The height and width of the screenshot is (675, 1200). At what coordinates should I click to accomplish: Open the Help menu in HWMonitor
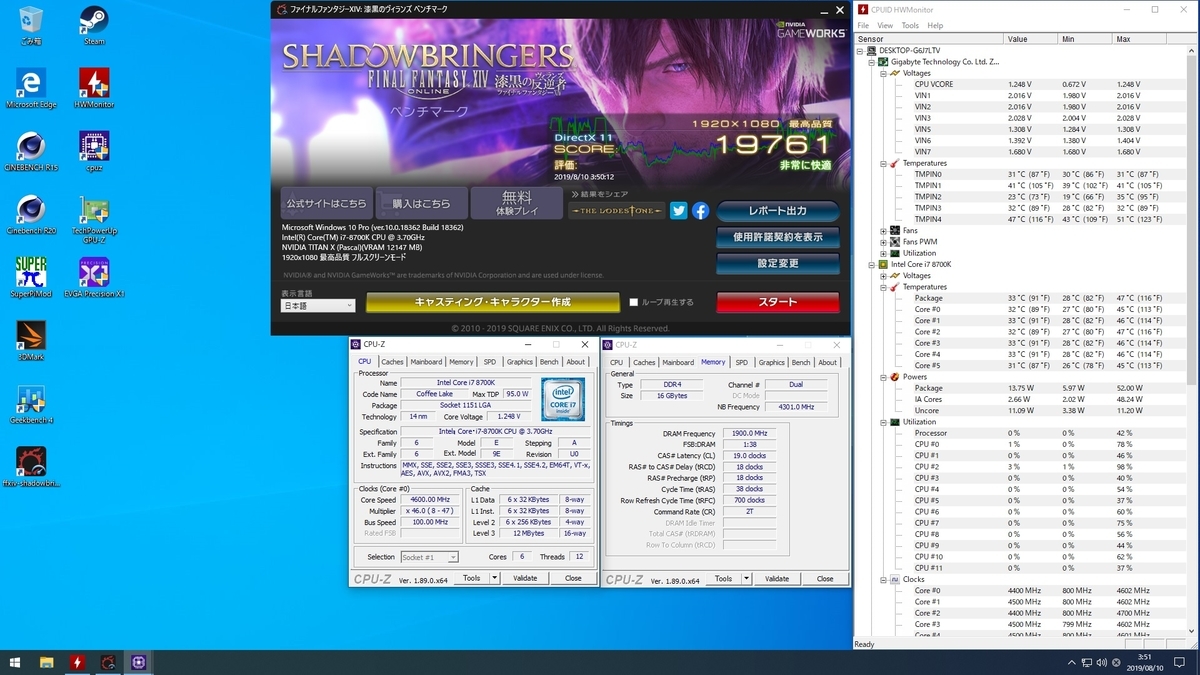[x=935, y=25]
